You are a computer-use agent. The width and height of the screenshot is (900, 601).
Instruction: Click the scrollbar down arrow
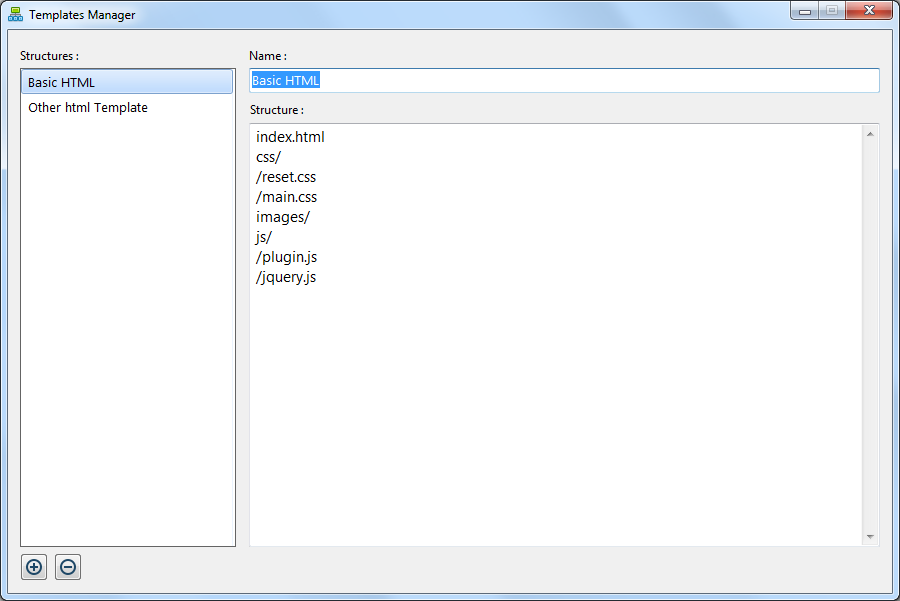point(870,537)
